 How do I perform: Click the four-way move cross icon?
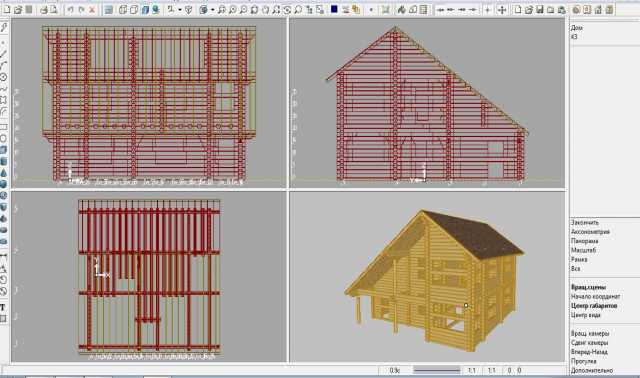tap(502, 9)
